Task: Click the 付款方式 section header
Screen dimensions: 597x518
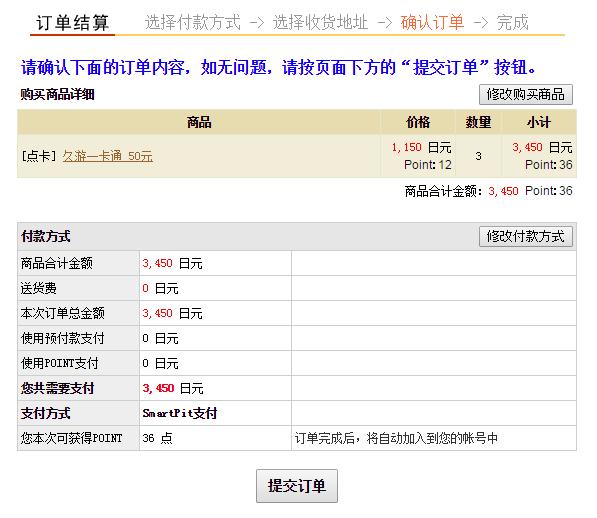Action: tap(46, 236)
